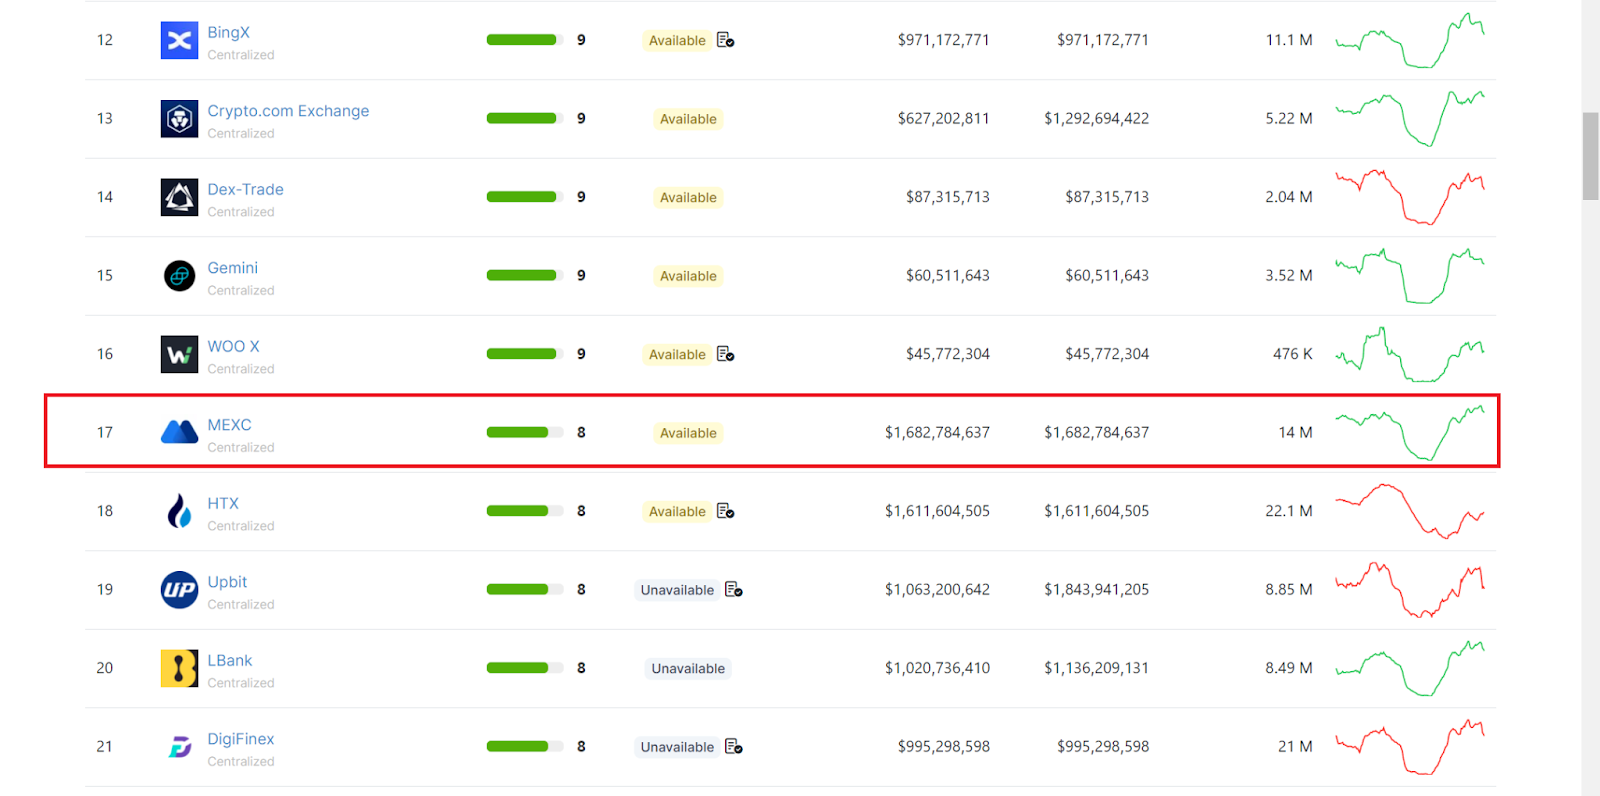Viewport: 1600px width, 796px height.
Task: Click the reserves document icon beside BingX's Available badge
Action: (x=726, y=40)
